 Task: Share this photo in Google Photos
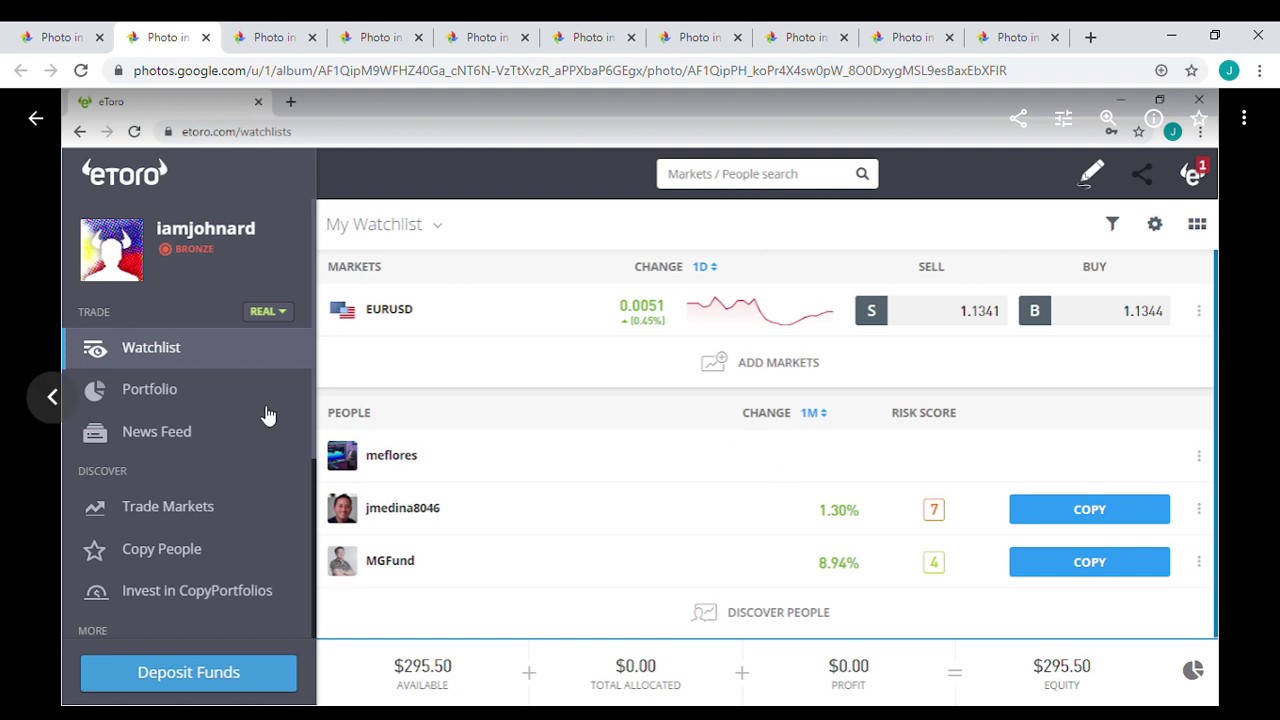click(1018, 118)
